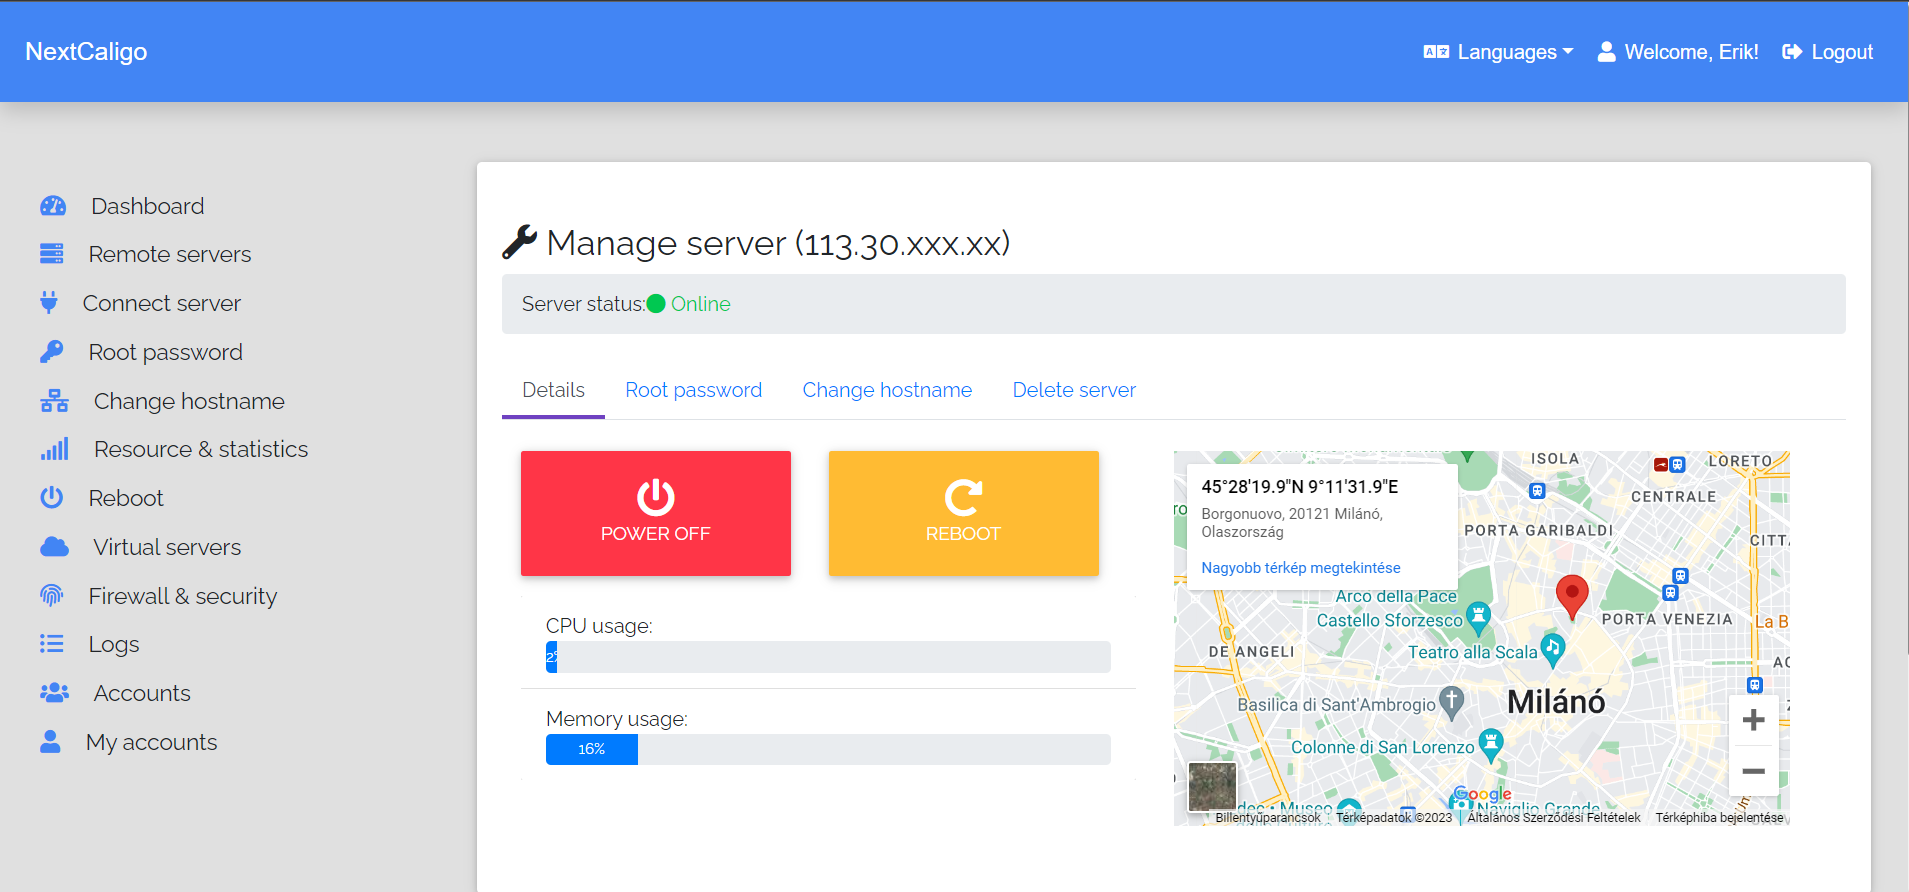
Task: Click the Logs list icon
Action: 52,644
